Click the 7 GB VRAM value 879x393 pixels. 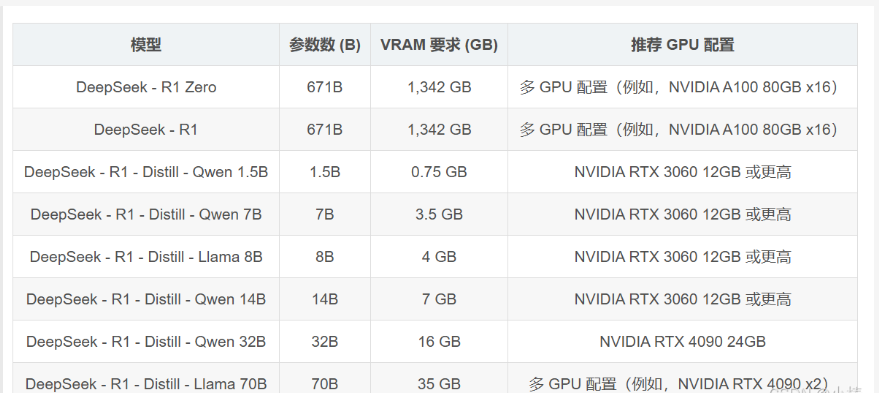click(439, 299)
